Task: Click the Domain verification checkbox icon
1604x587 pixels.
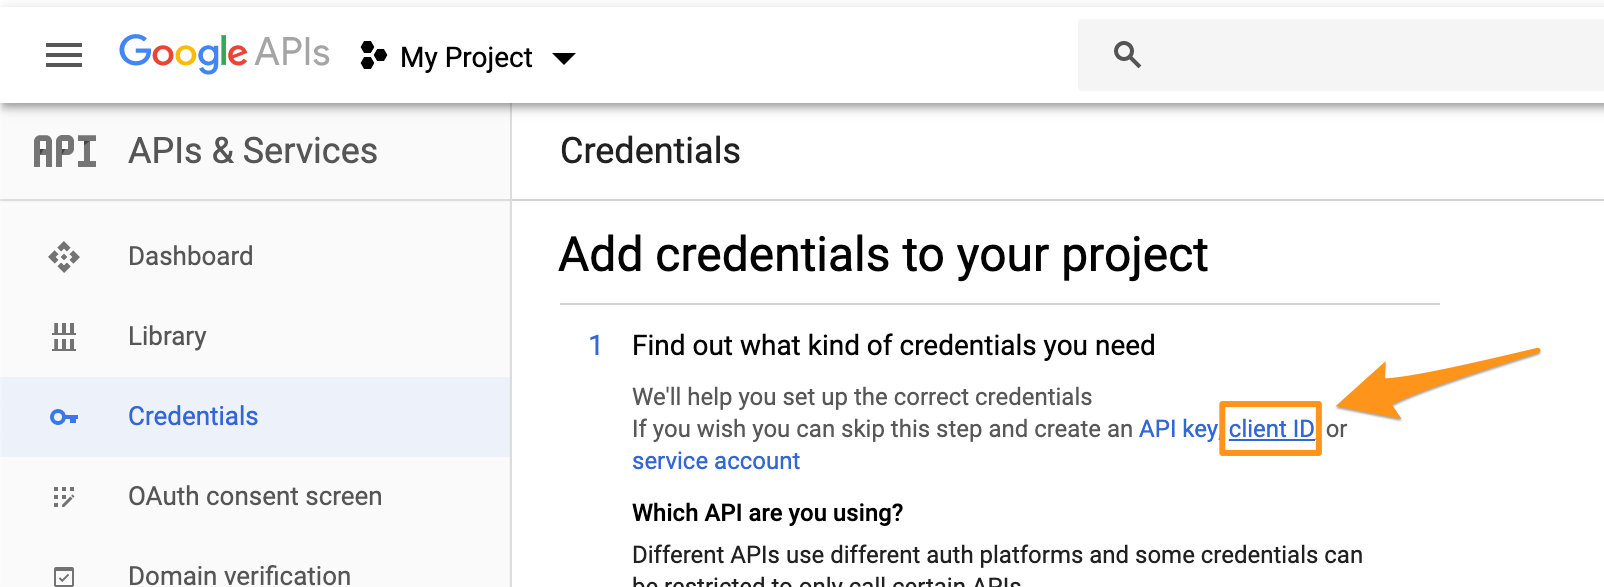Action: point(64,576)
